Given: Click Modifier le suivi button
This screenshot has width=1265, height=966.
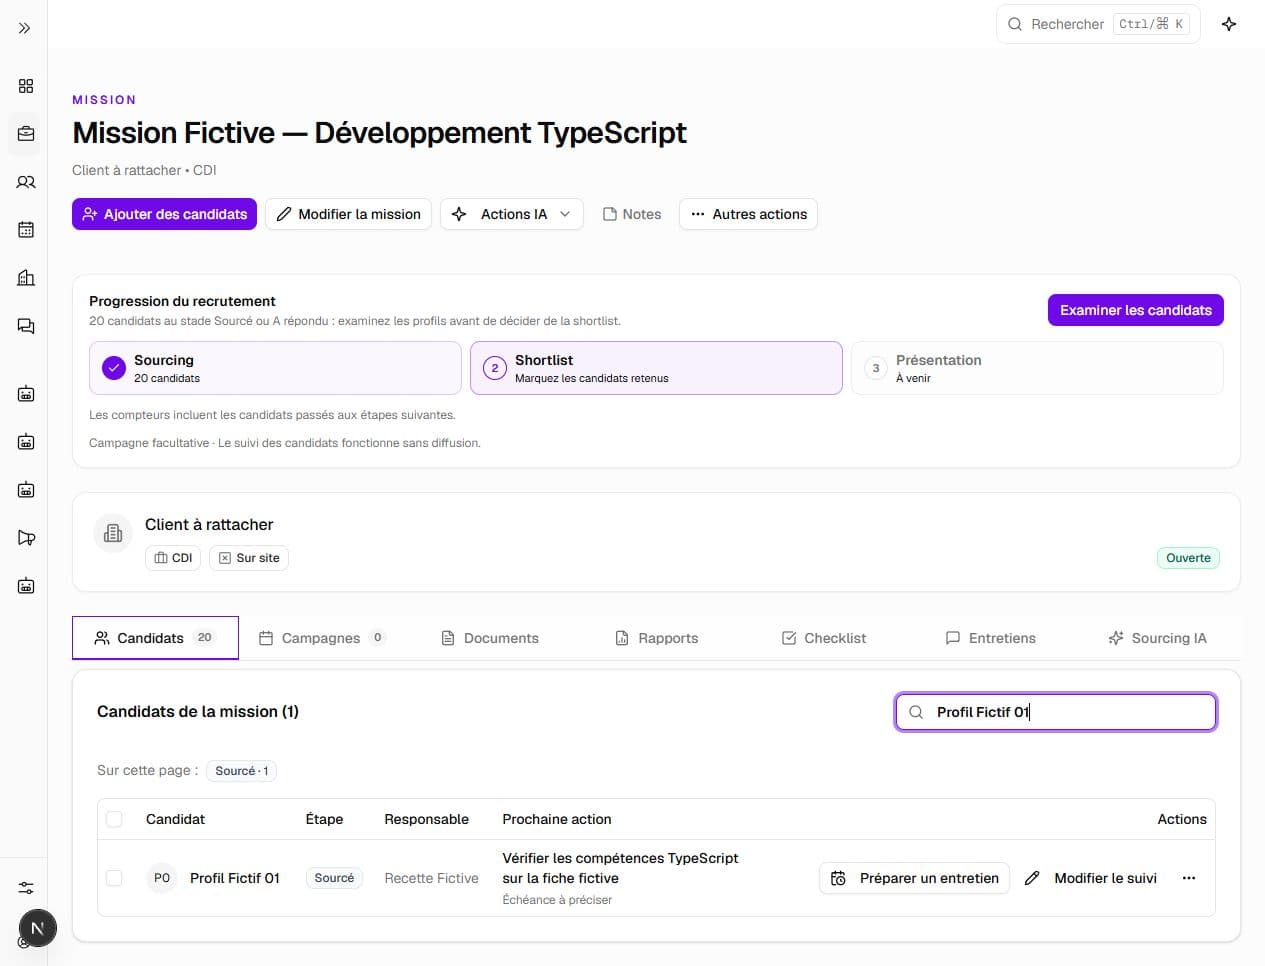Looking at the screenshot, I should 1091,878.
